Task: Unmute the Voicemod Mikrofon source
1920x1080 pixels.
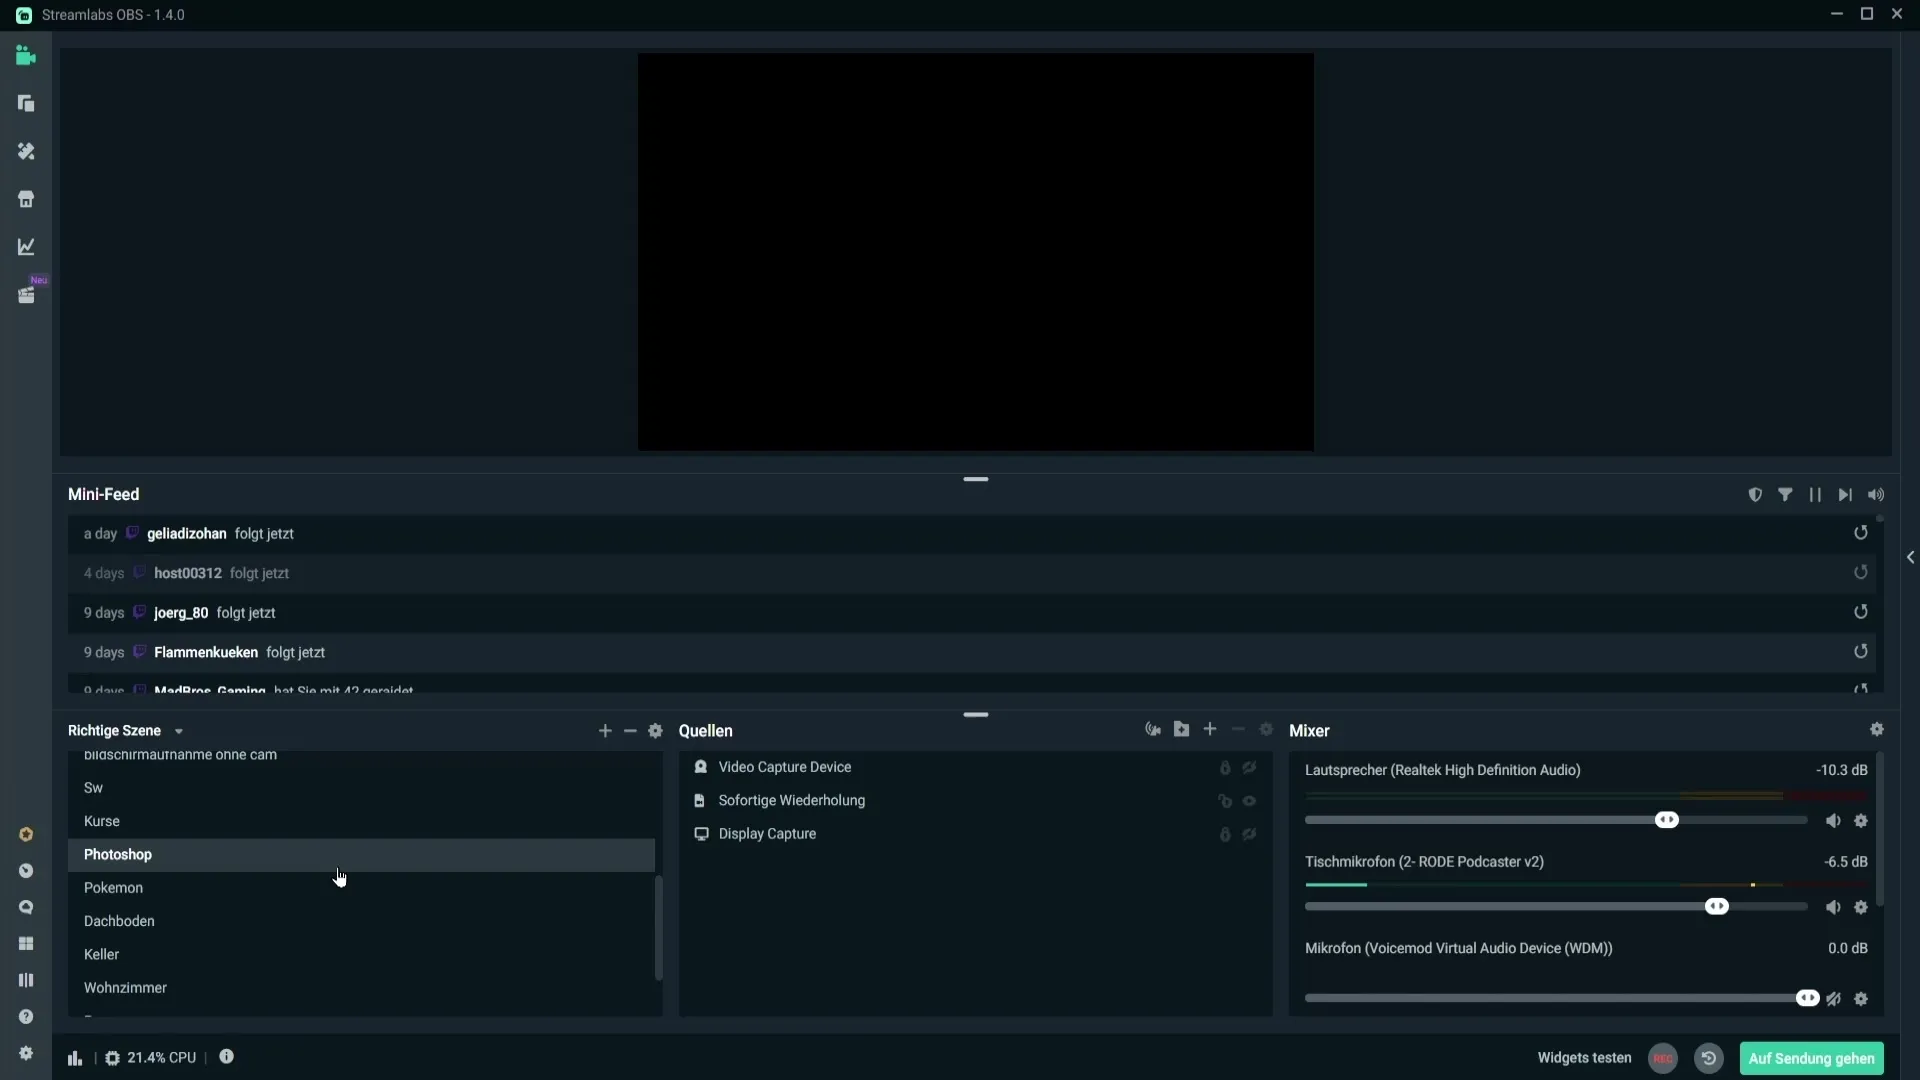Action: (x=1833, y=999)
